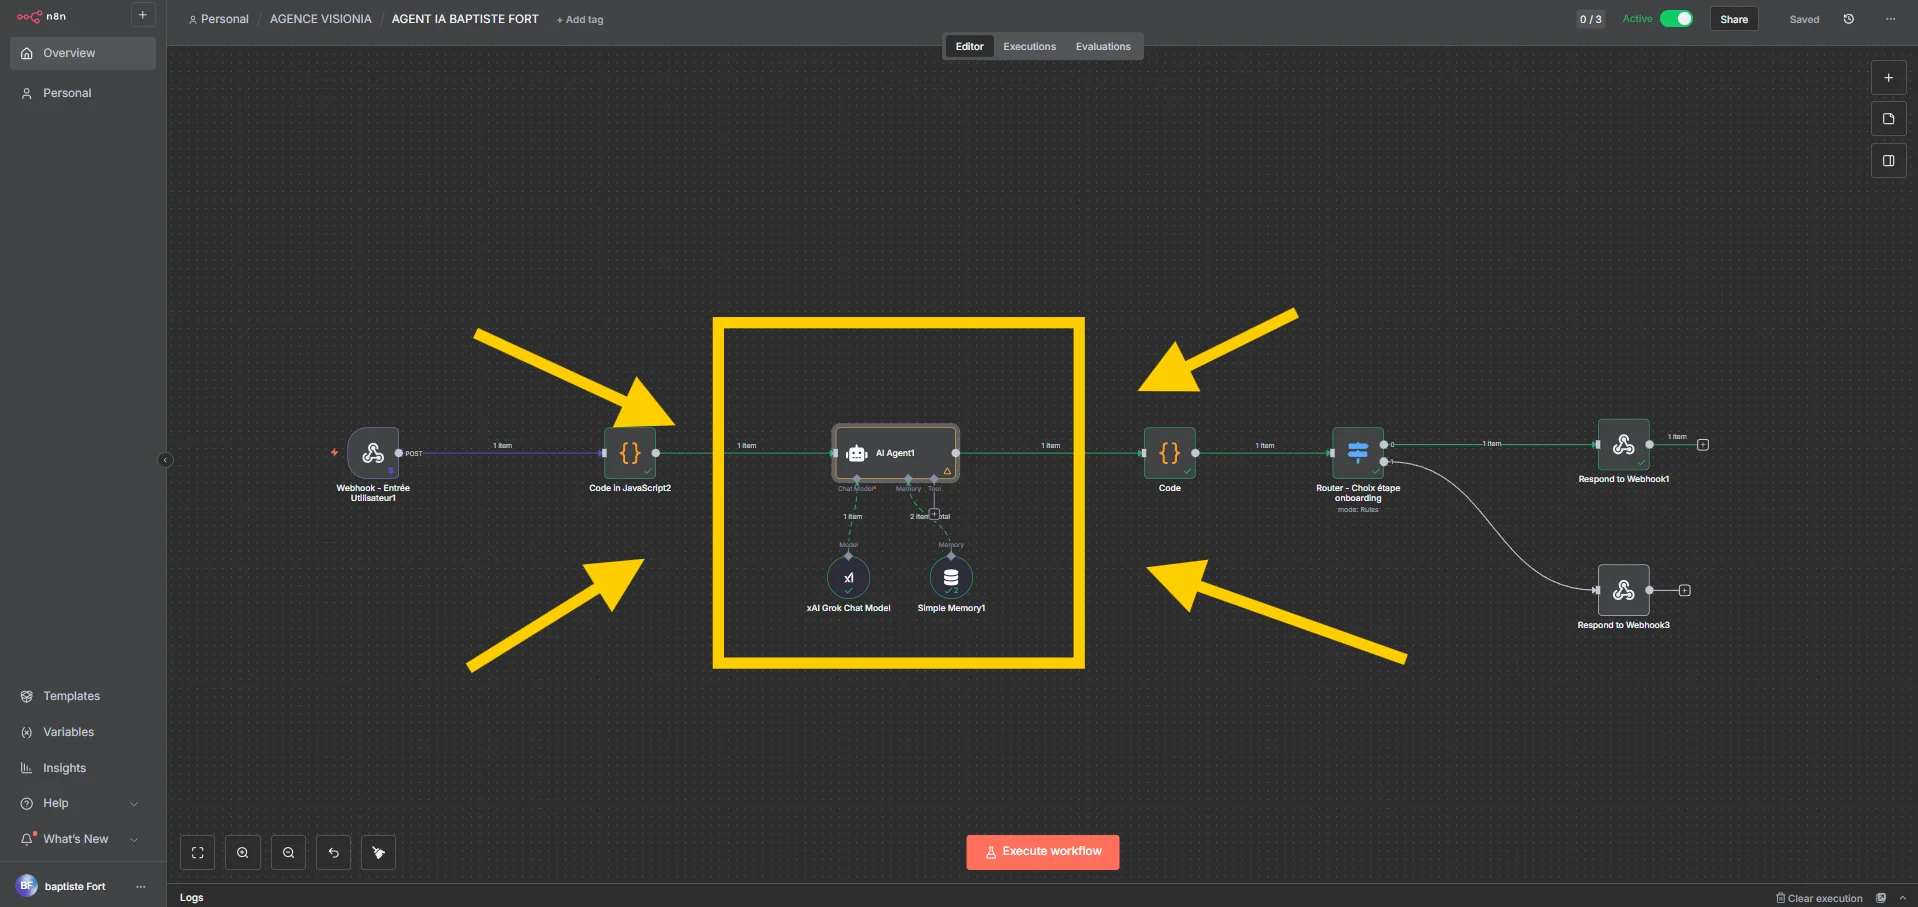
Task: Expand the Logs panel chevron
Action: point(1902,898)
